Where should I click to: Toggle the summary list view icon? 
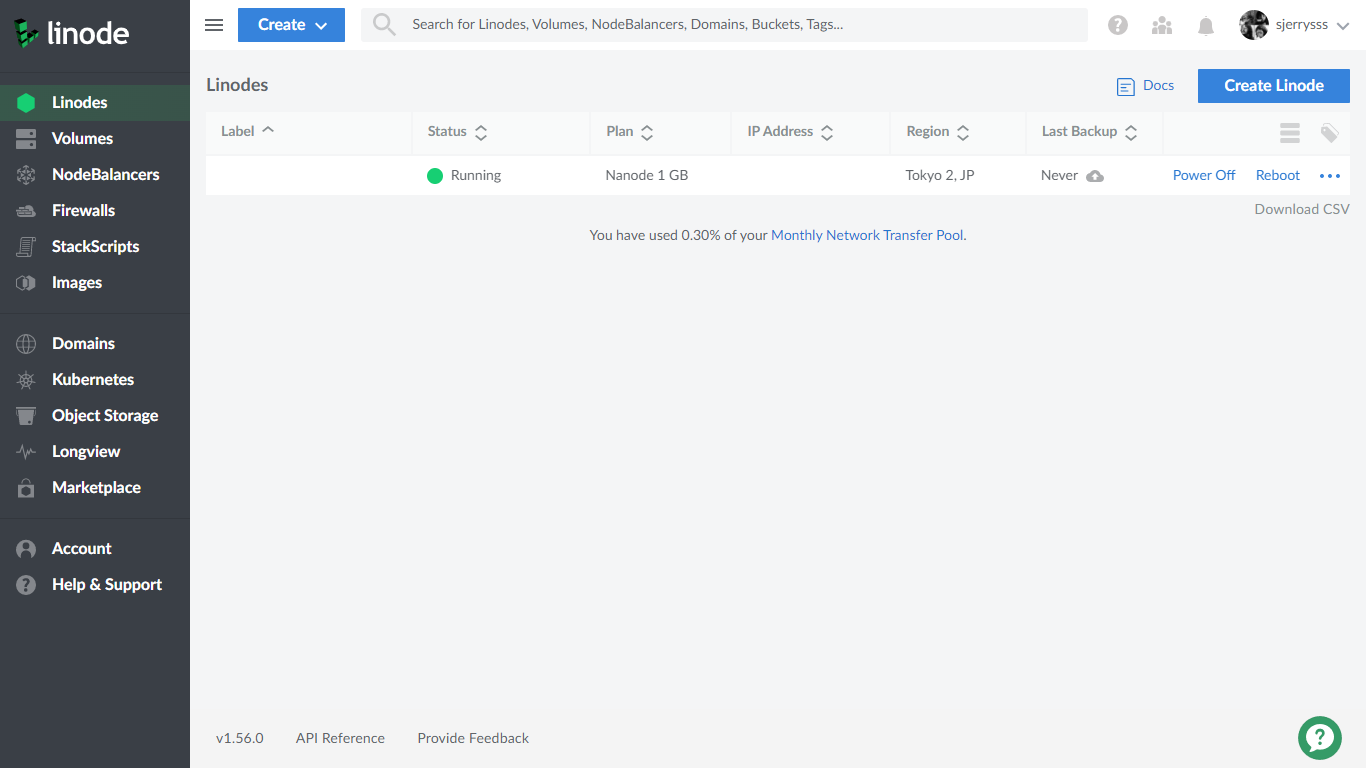tap(1290, 133)
